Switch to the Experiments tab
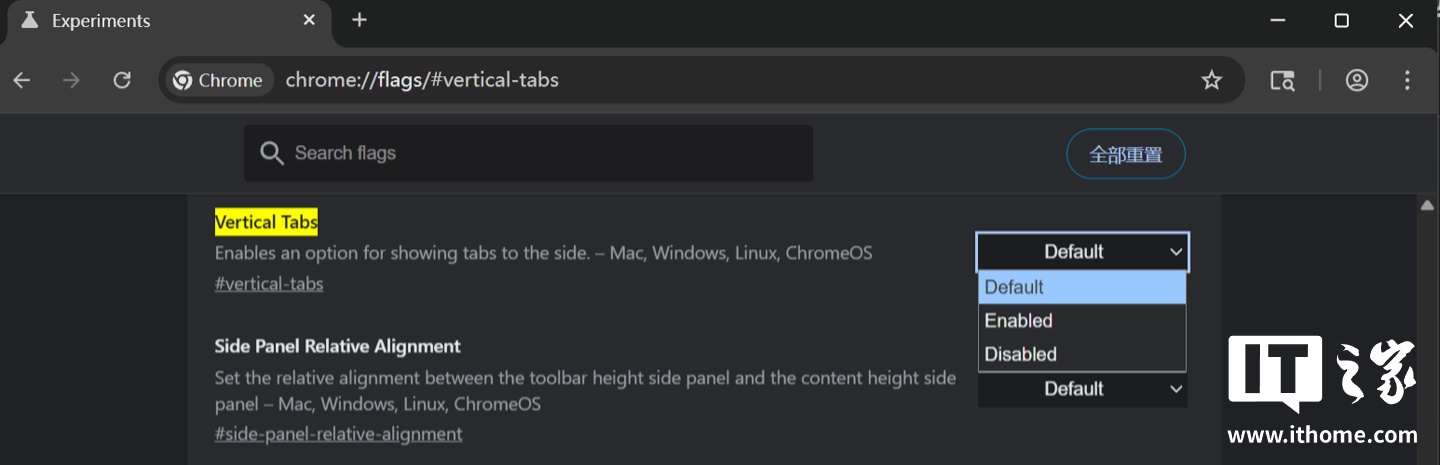 [x=150, y=21]
